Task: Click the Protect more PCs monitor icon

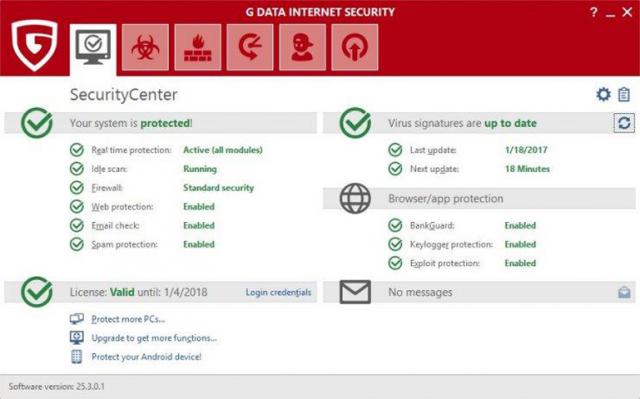Action: click(x=77, y=319)
